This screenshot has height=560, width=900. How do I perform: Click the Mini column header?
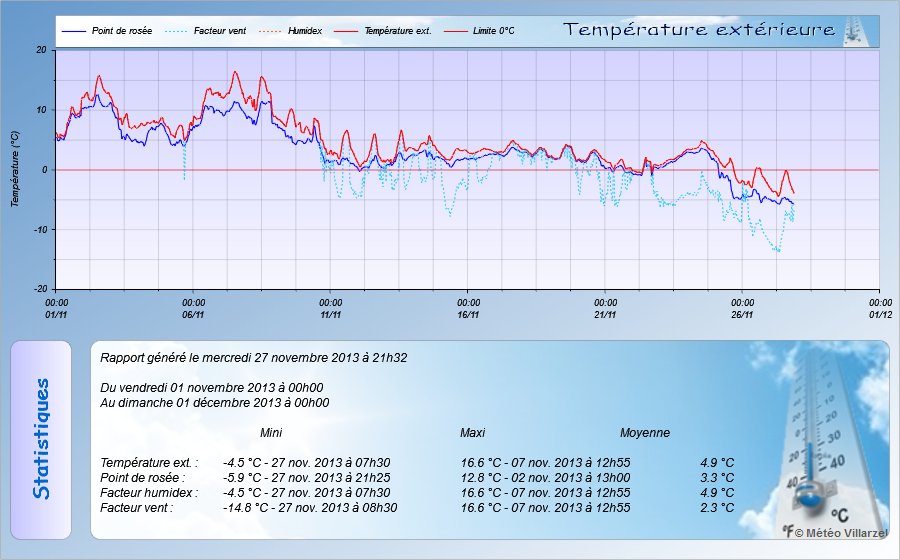(x=271, y=433)
